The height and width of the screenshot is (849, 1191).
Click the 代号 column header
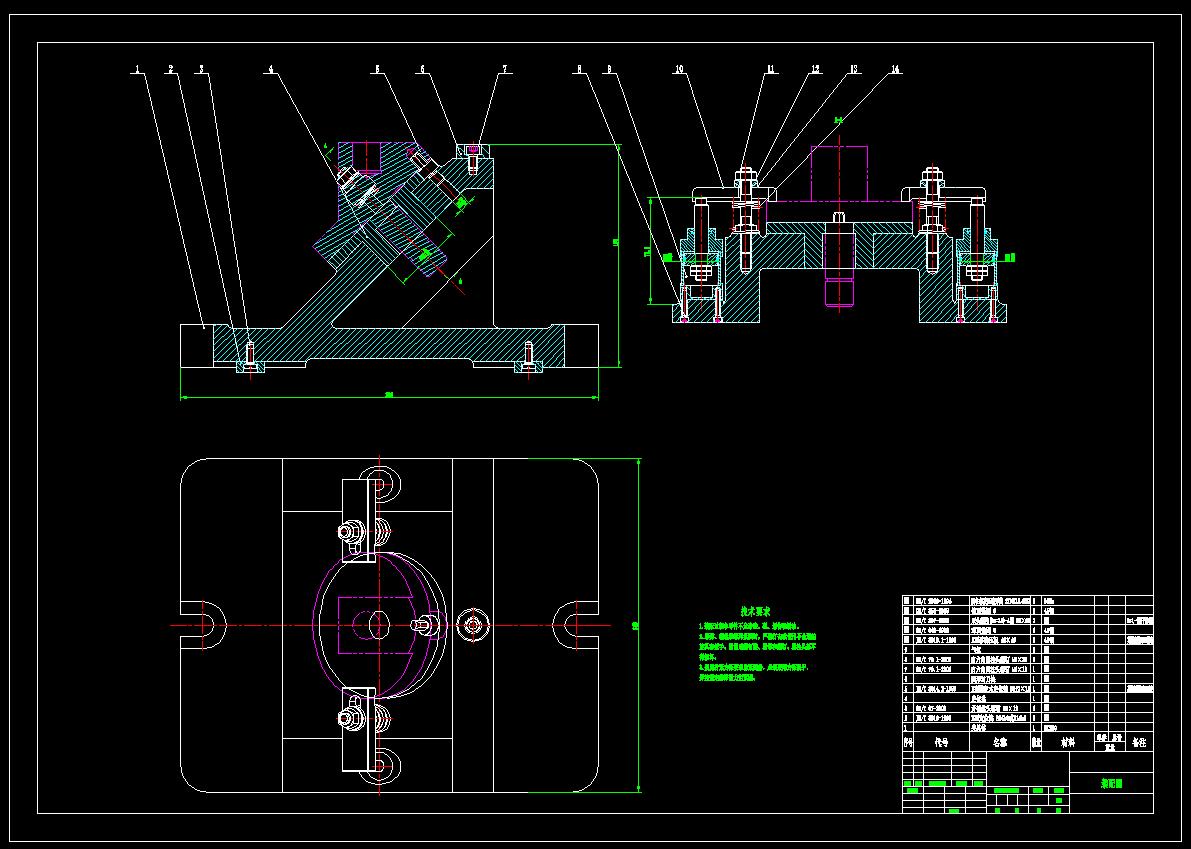[942, 742]
